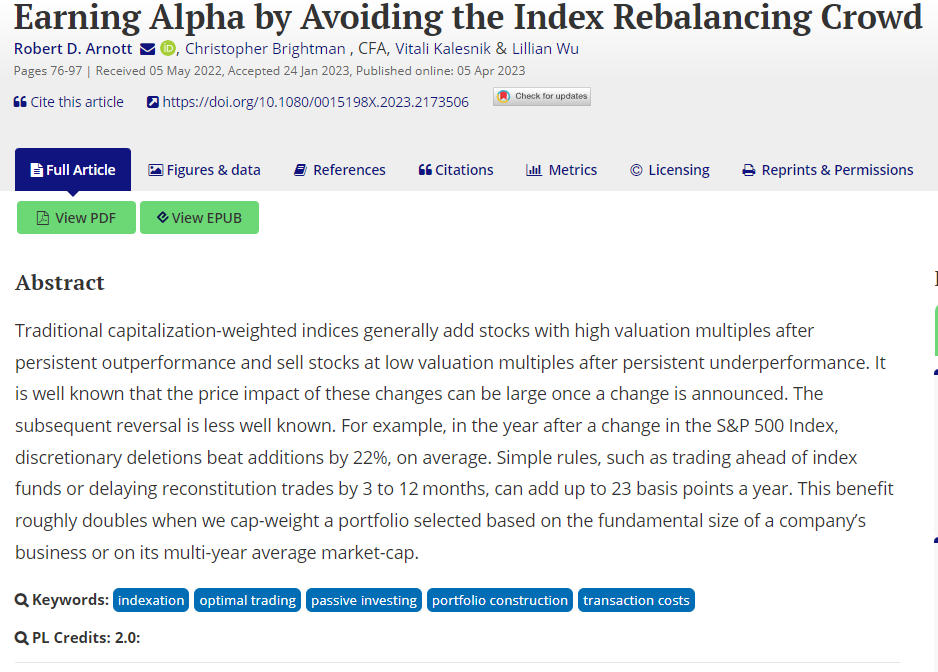This screenshot has height=672, width=938.
Task: Go to the Metrics tab
Action: coord(561,170)
